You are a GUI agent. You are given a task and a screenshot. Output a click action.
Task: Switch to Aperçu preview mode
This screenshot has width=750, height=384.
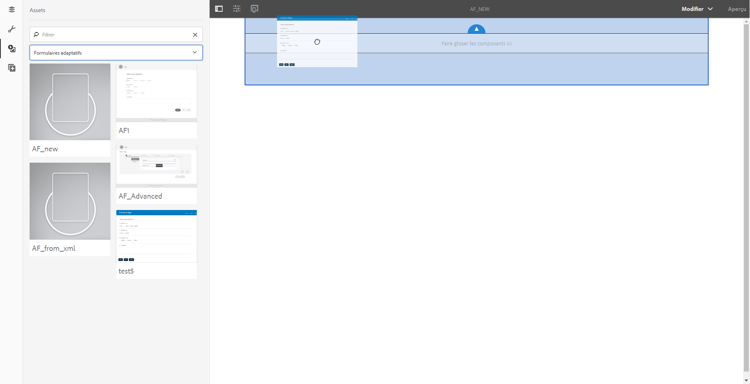click(737, 9)
